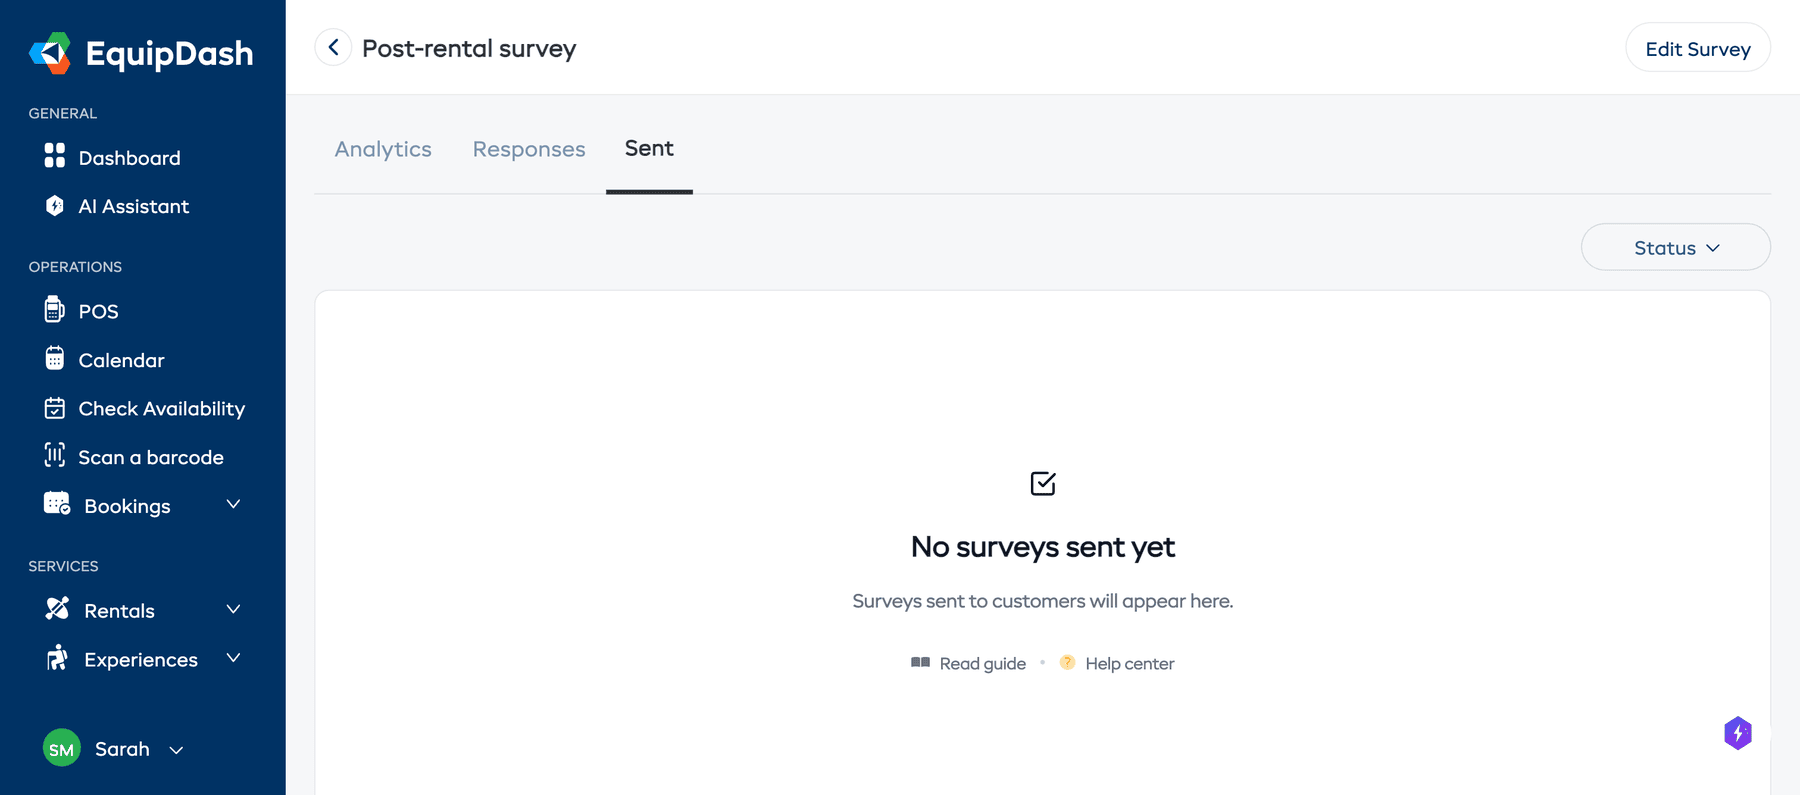The width and height of the screenshot is (1800, 795).
Task: Click the EquipDash logo
Action: (141, 53)
